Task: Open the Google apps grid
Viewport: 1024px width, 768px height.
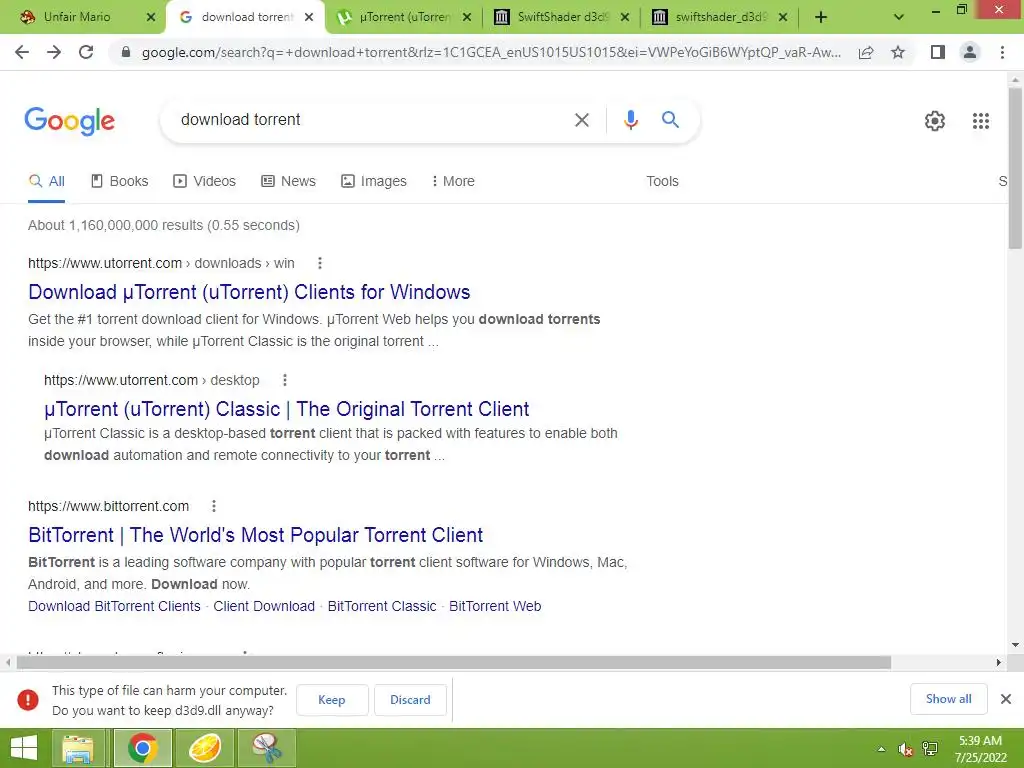Action: [x=981, y=121]
